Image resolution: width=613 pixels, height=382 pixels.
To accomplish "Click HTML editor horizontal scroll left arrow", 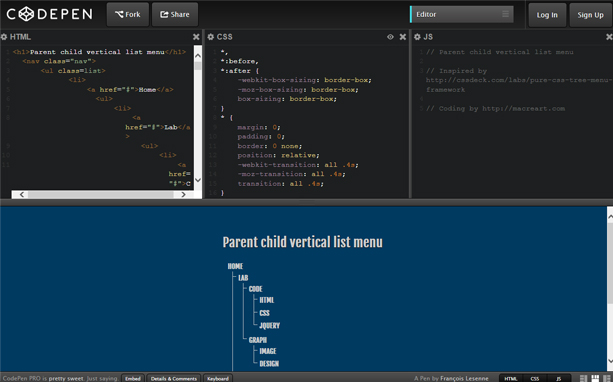I will (22, 194).
